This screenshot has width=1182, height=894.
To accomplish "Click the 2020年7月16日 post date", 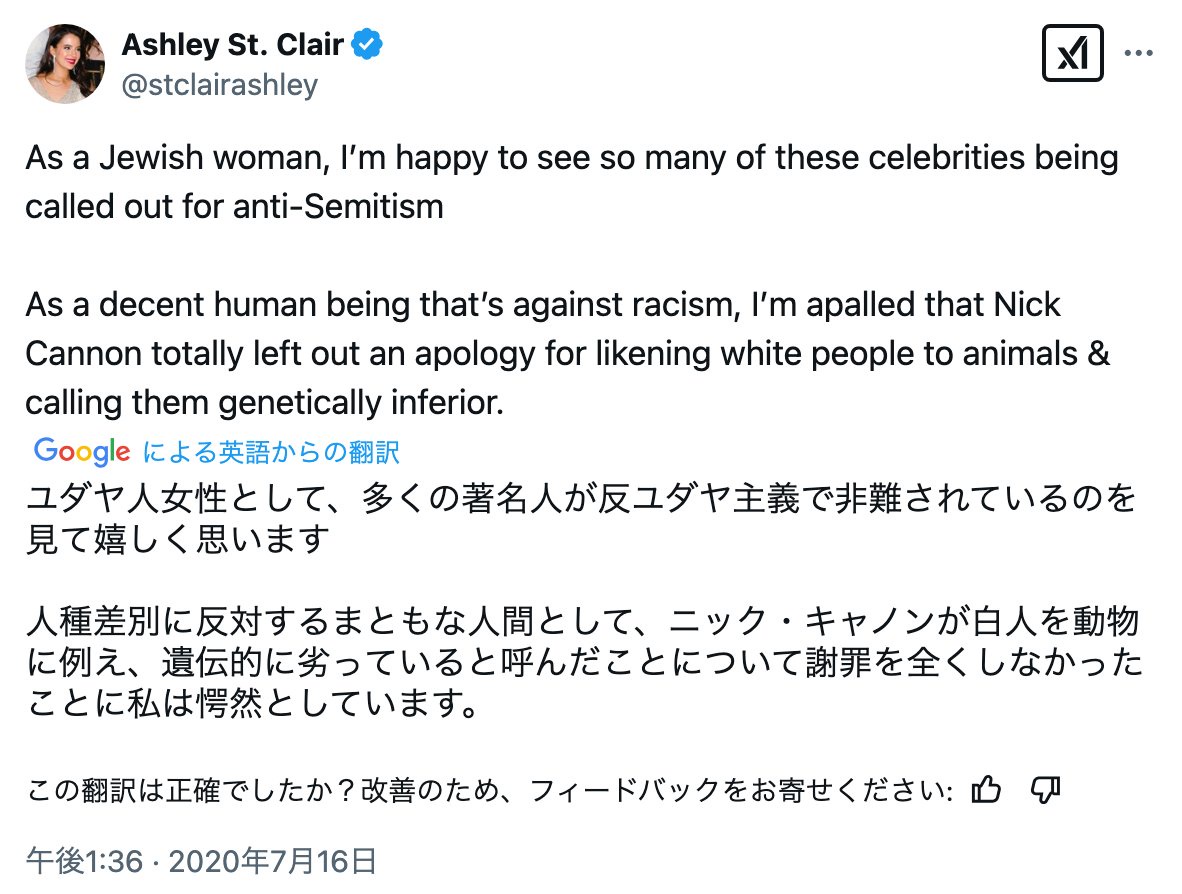I will (x=275, y=860).
